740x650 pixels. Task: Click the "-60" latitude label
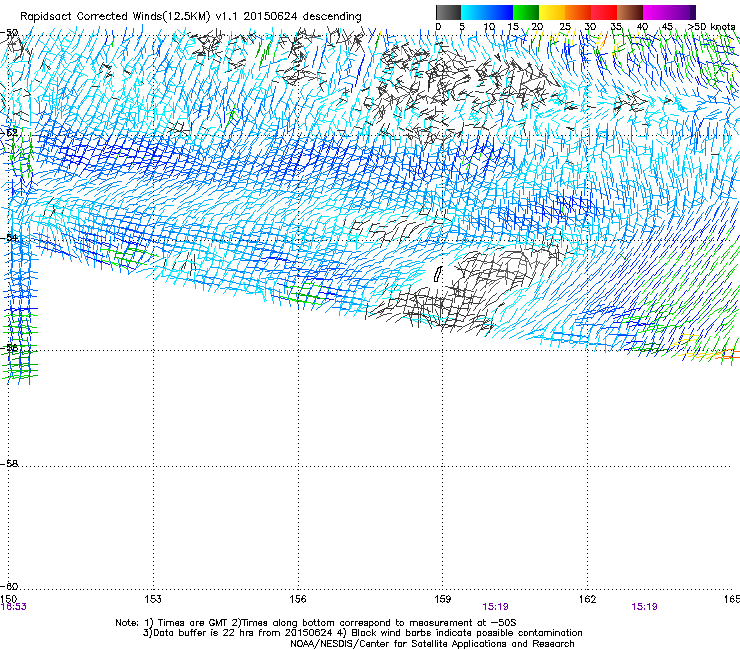coord(9,586)
